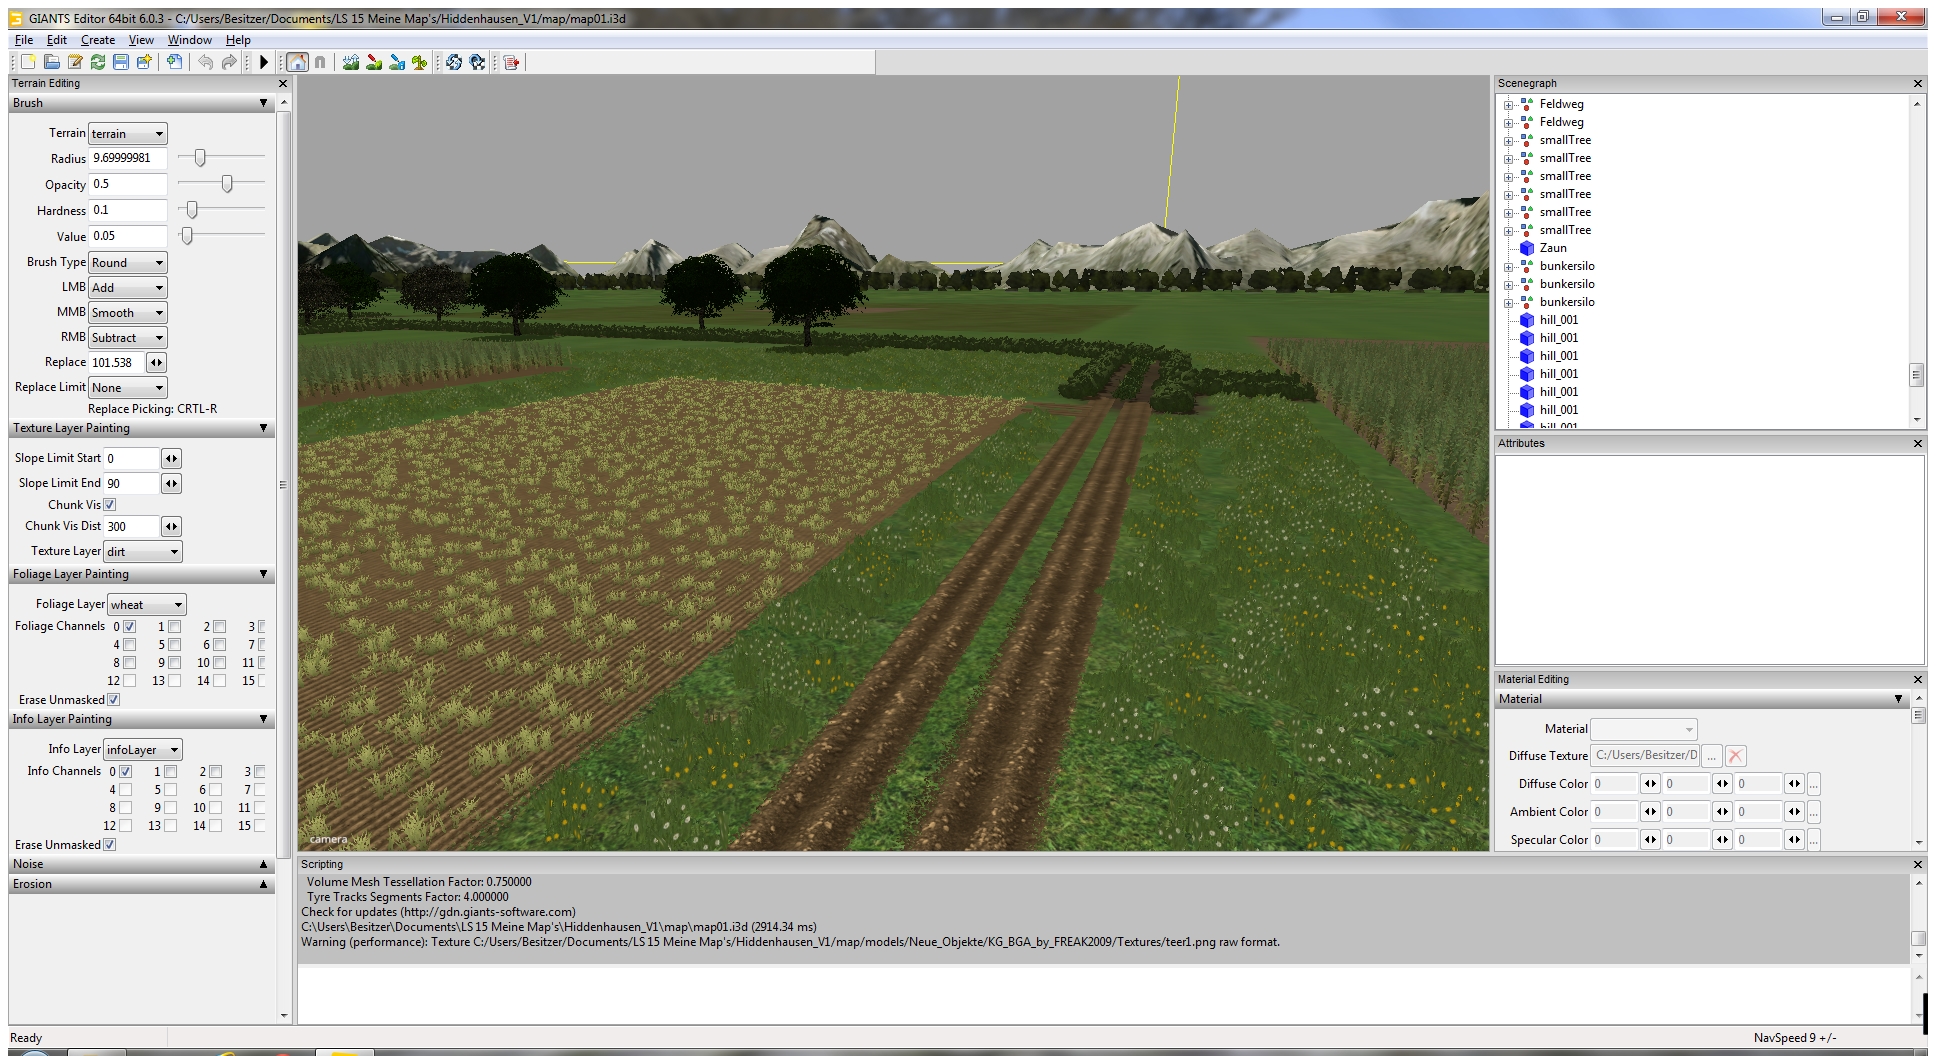Activate the foliage paint tree icon
The image size is (1936, 1056).
[419, 62]
